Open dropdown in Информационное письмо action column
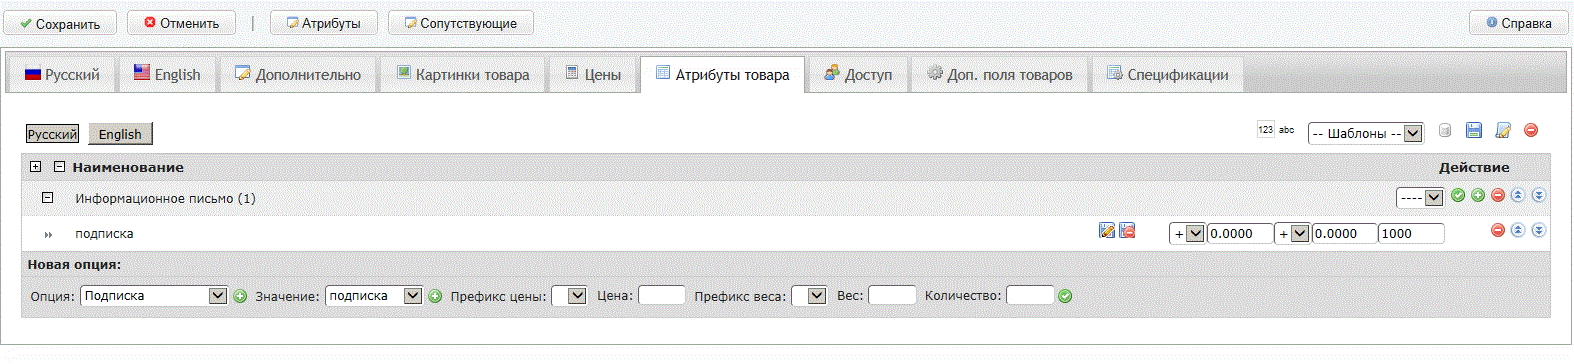Viewport: 1574px width, 364px height. click(1420, 198)
